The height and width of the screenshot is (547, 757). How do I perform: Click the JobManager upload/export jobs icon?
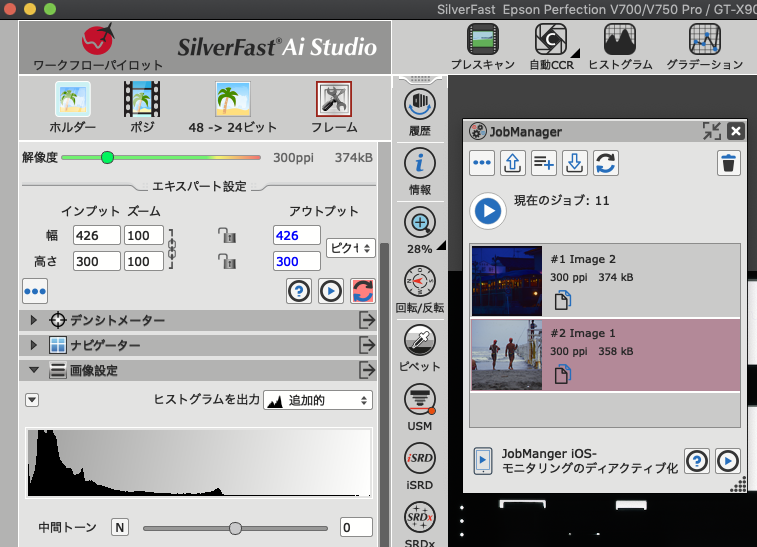[513, 163]
